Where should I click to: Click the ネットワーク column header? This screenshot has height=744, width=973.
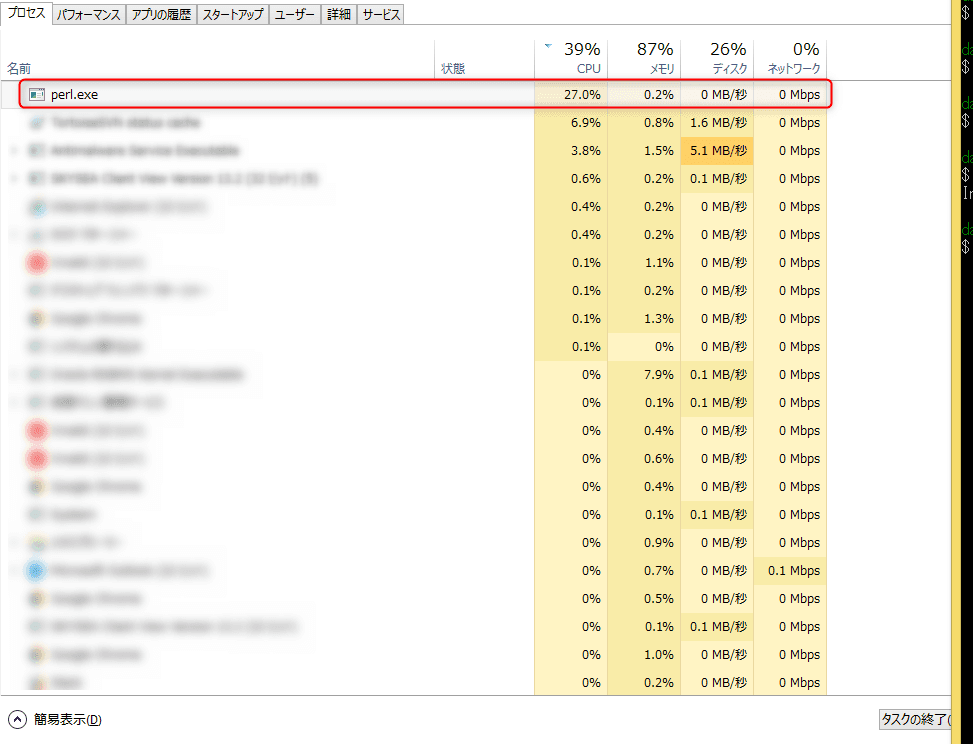(792, 58)
